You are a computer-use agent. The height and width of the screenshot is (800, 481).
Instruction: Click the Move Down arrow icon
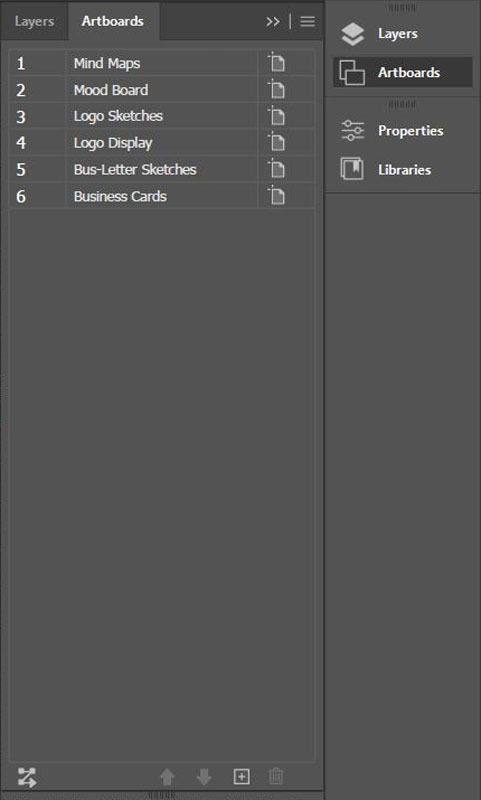(x=204, y=777)
